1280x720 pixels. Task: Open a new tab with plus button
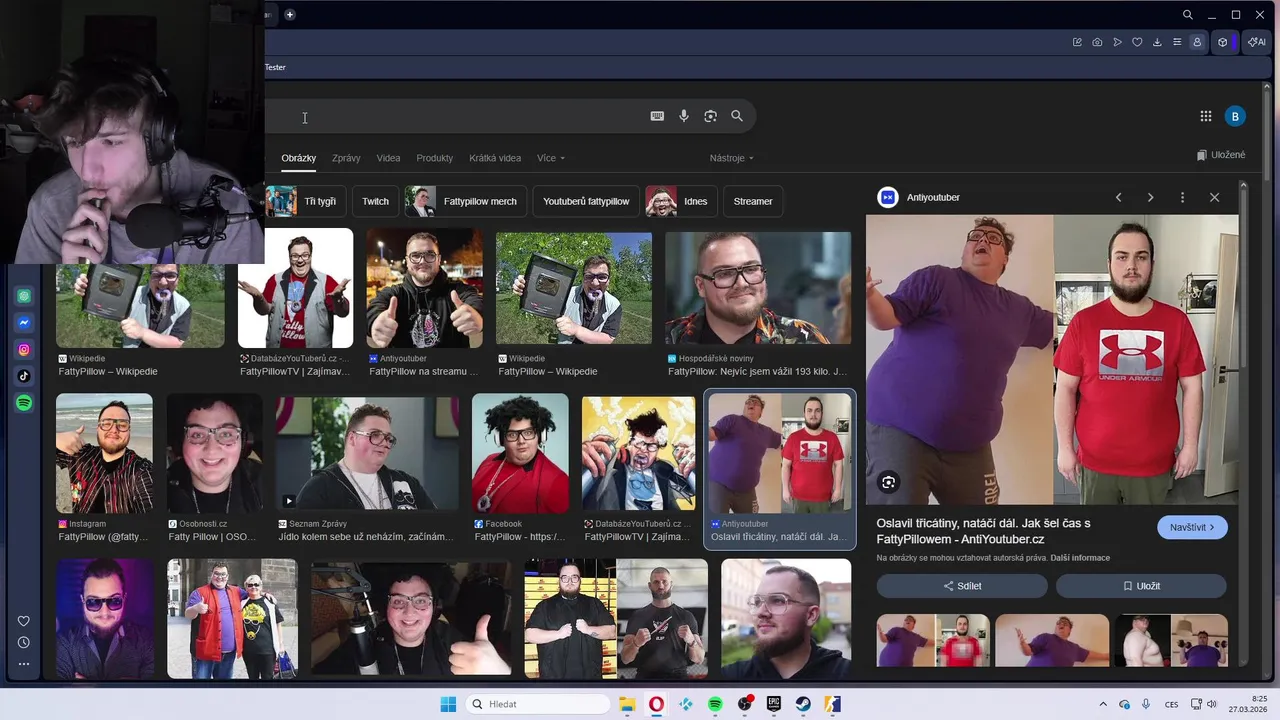(290, 15)
